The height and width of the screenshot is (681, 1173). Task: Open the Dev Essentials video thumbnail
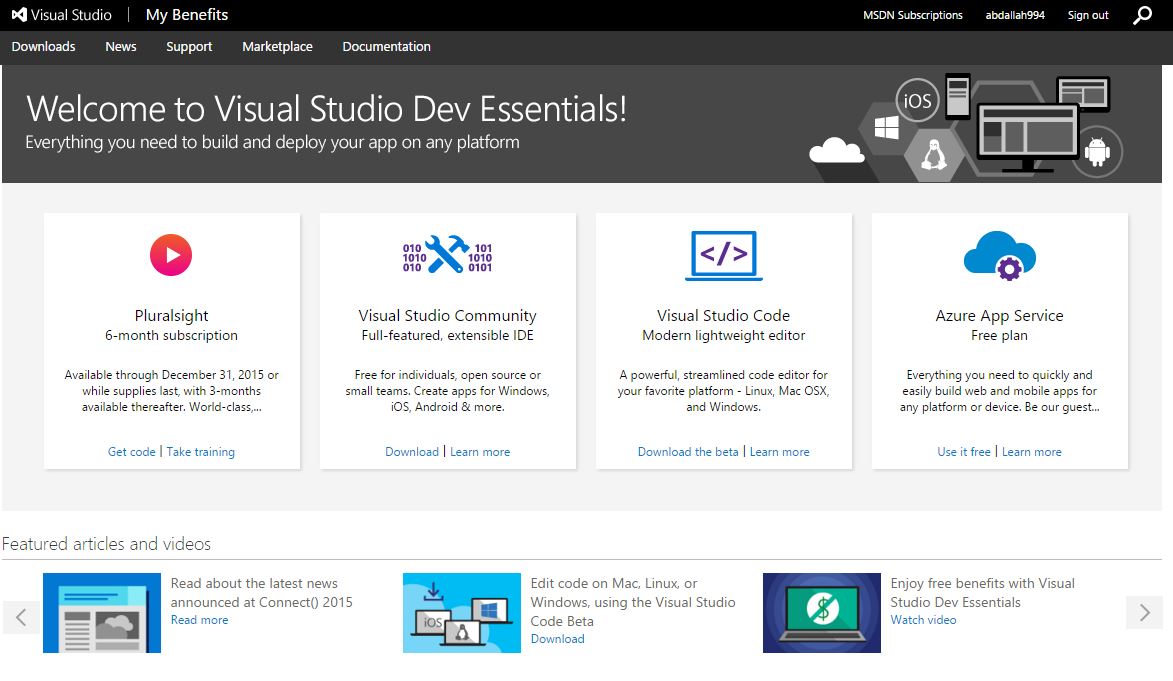point(821,613)
